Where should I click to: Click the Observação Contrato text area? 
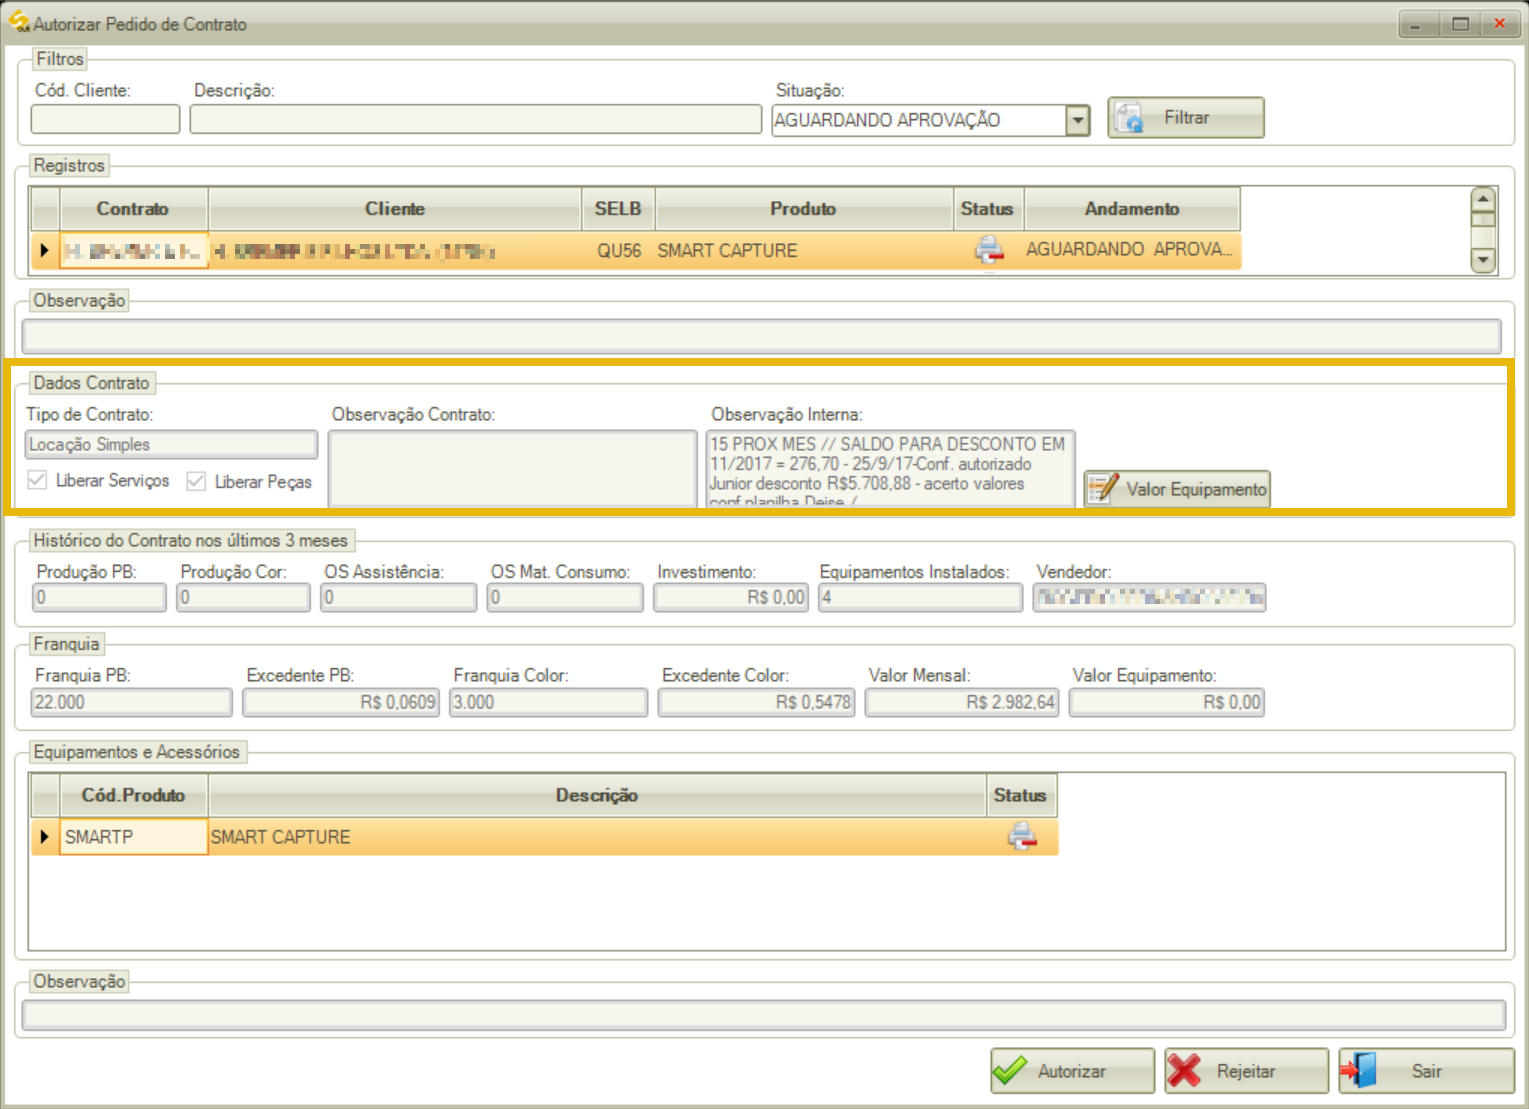point(512,468)
